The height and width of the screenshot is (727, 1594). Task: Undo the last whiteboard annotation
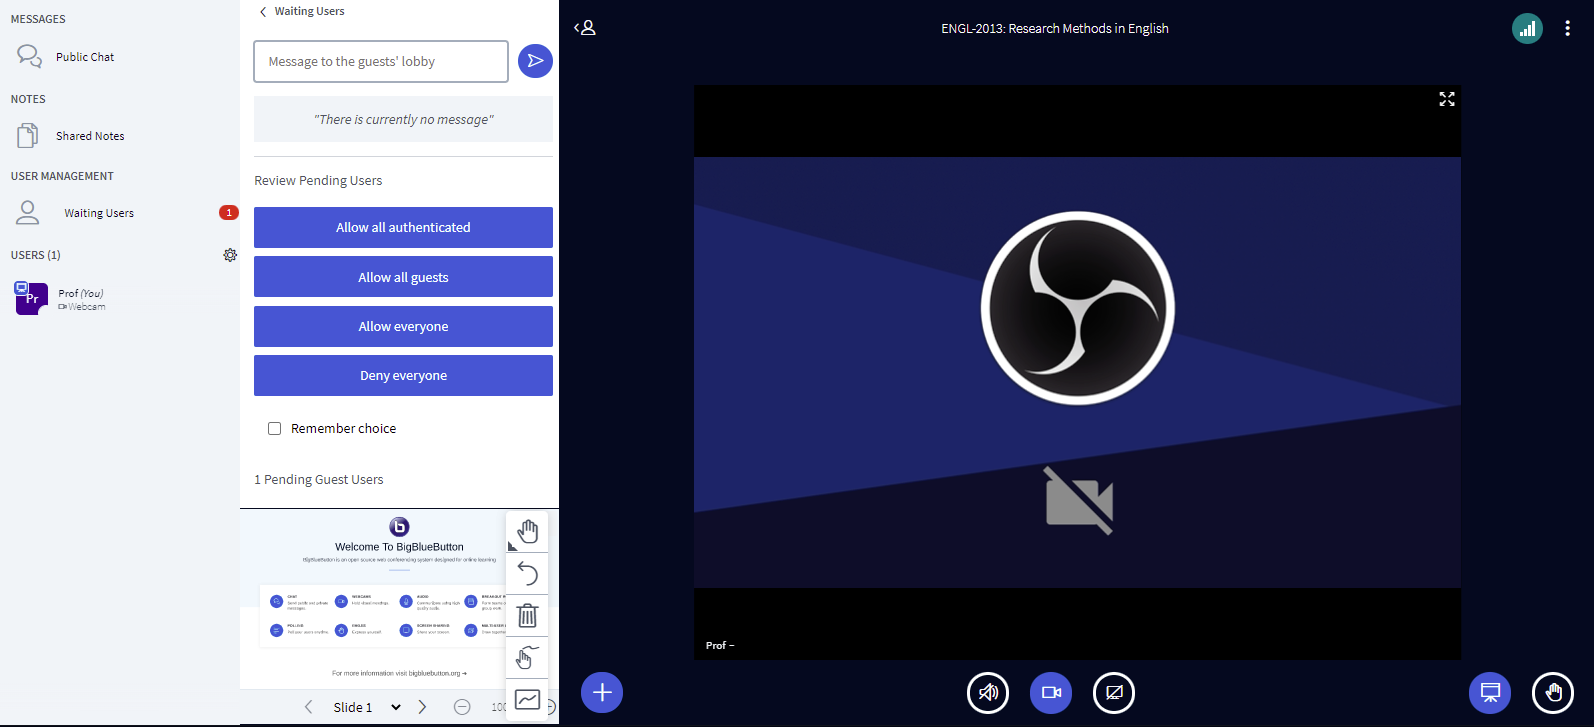coord(527,574)
